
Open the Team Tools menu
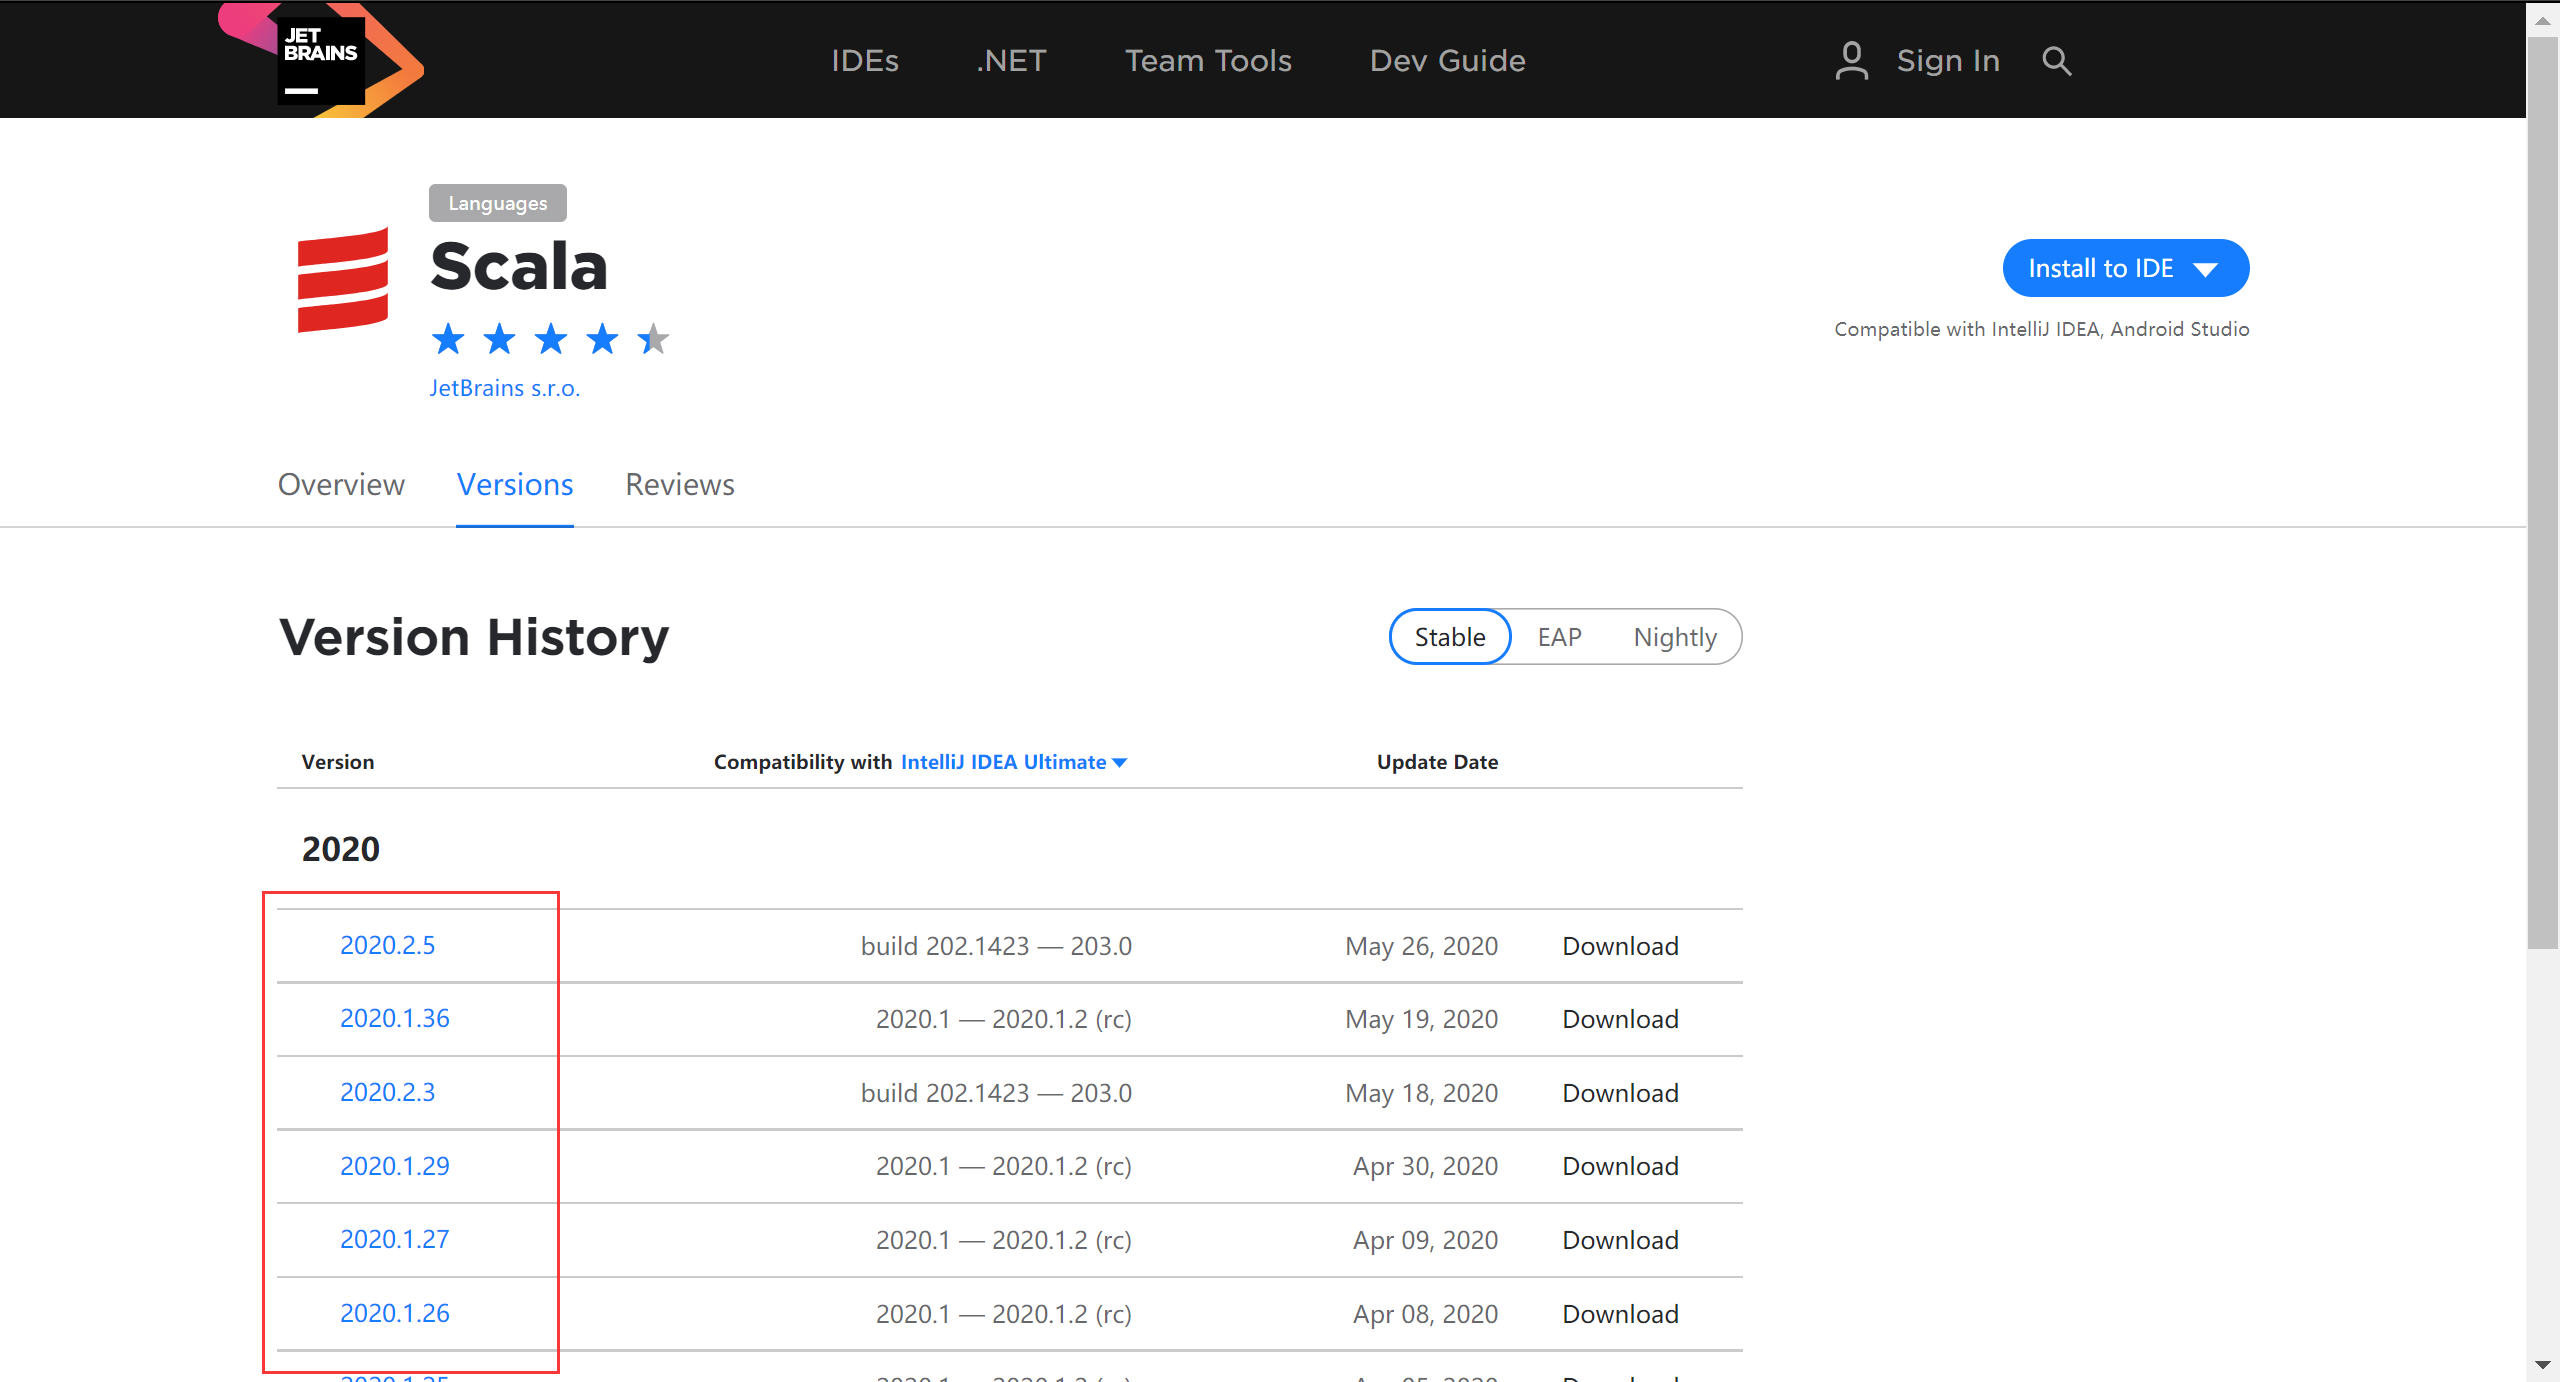click(x=1208, y=60)
